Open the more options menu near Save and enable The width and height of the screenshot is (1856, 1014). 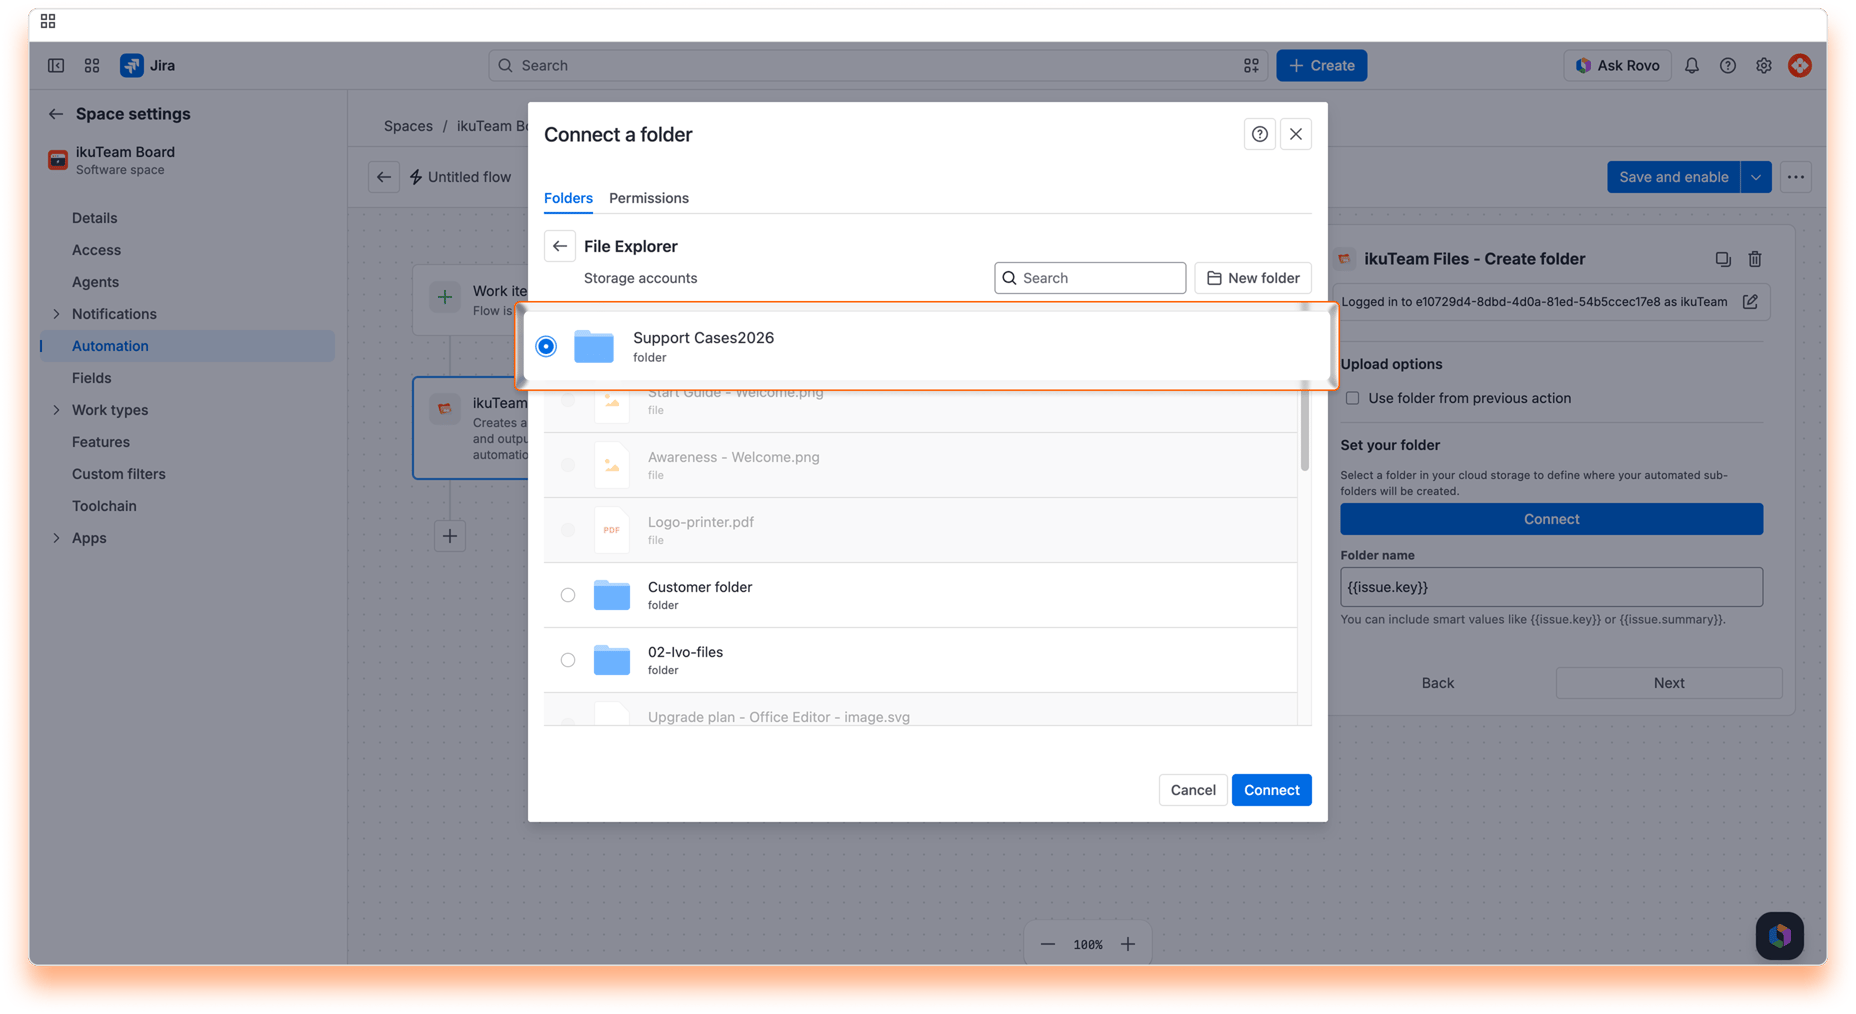click(1796, 177)
